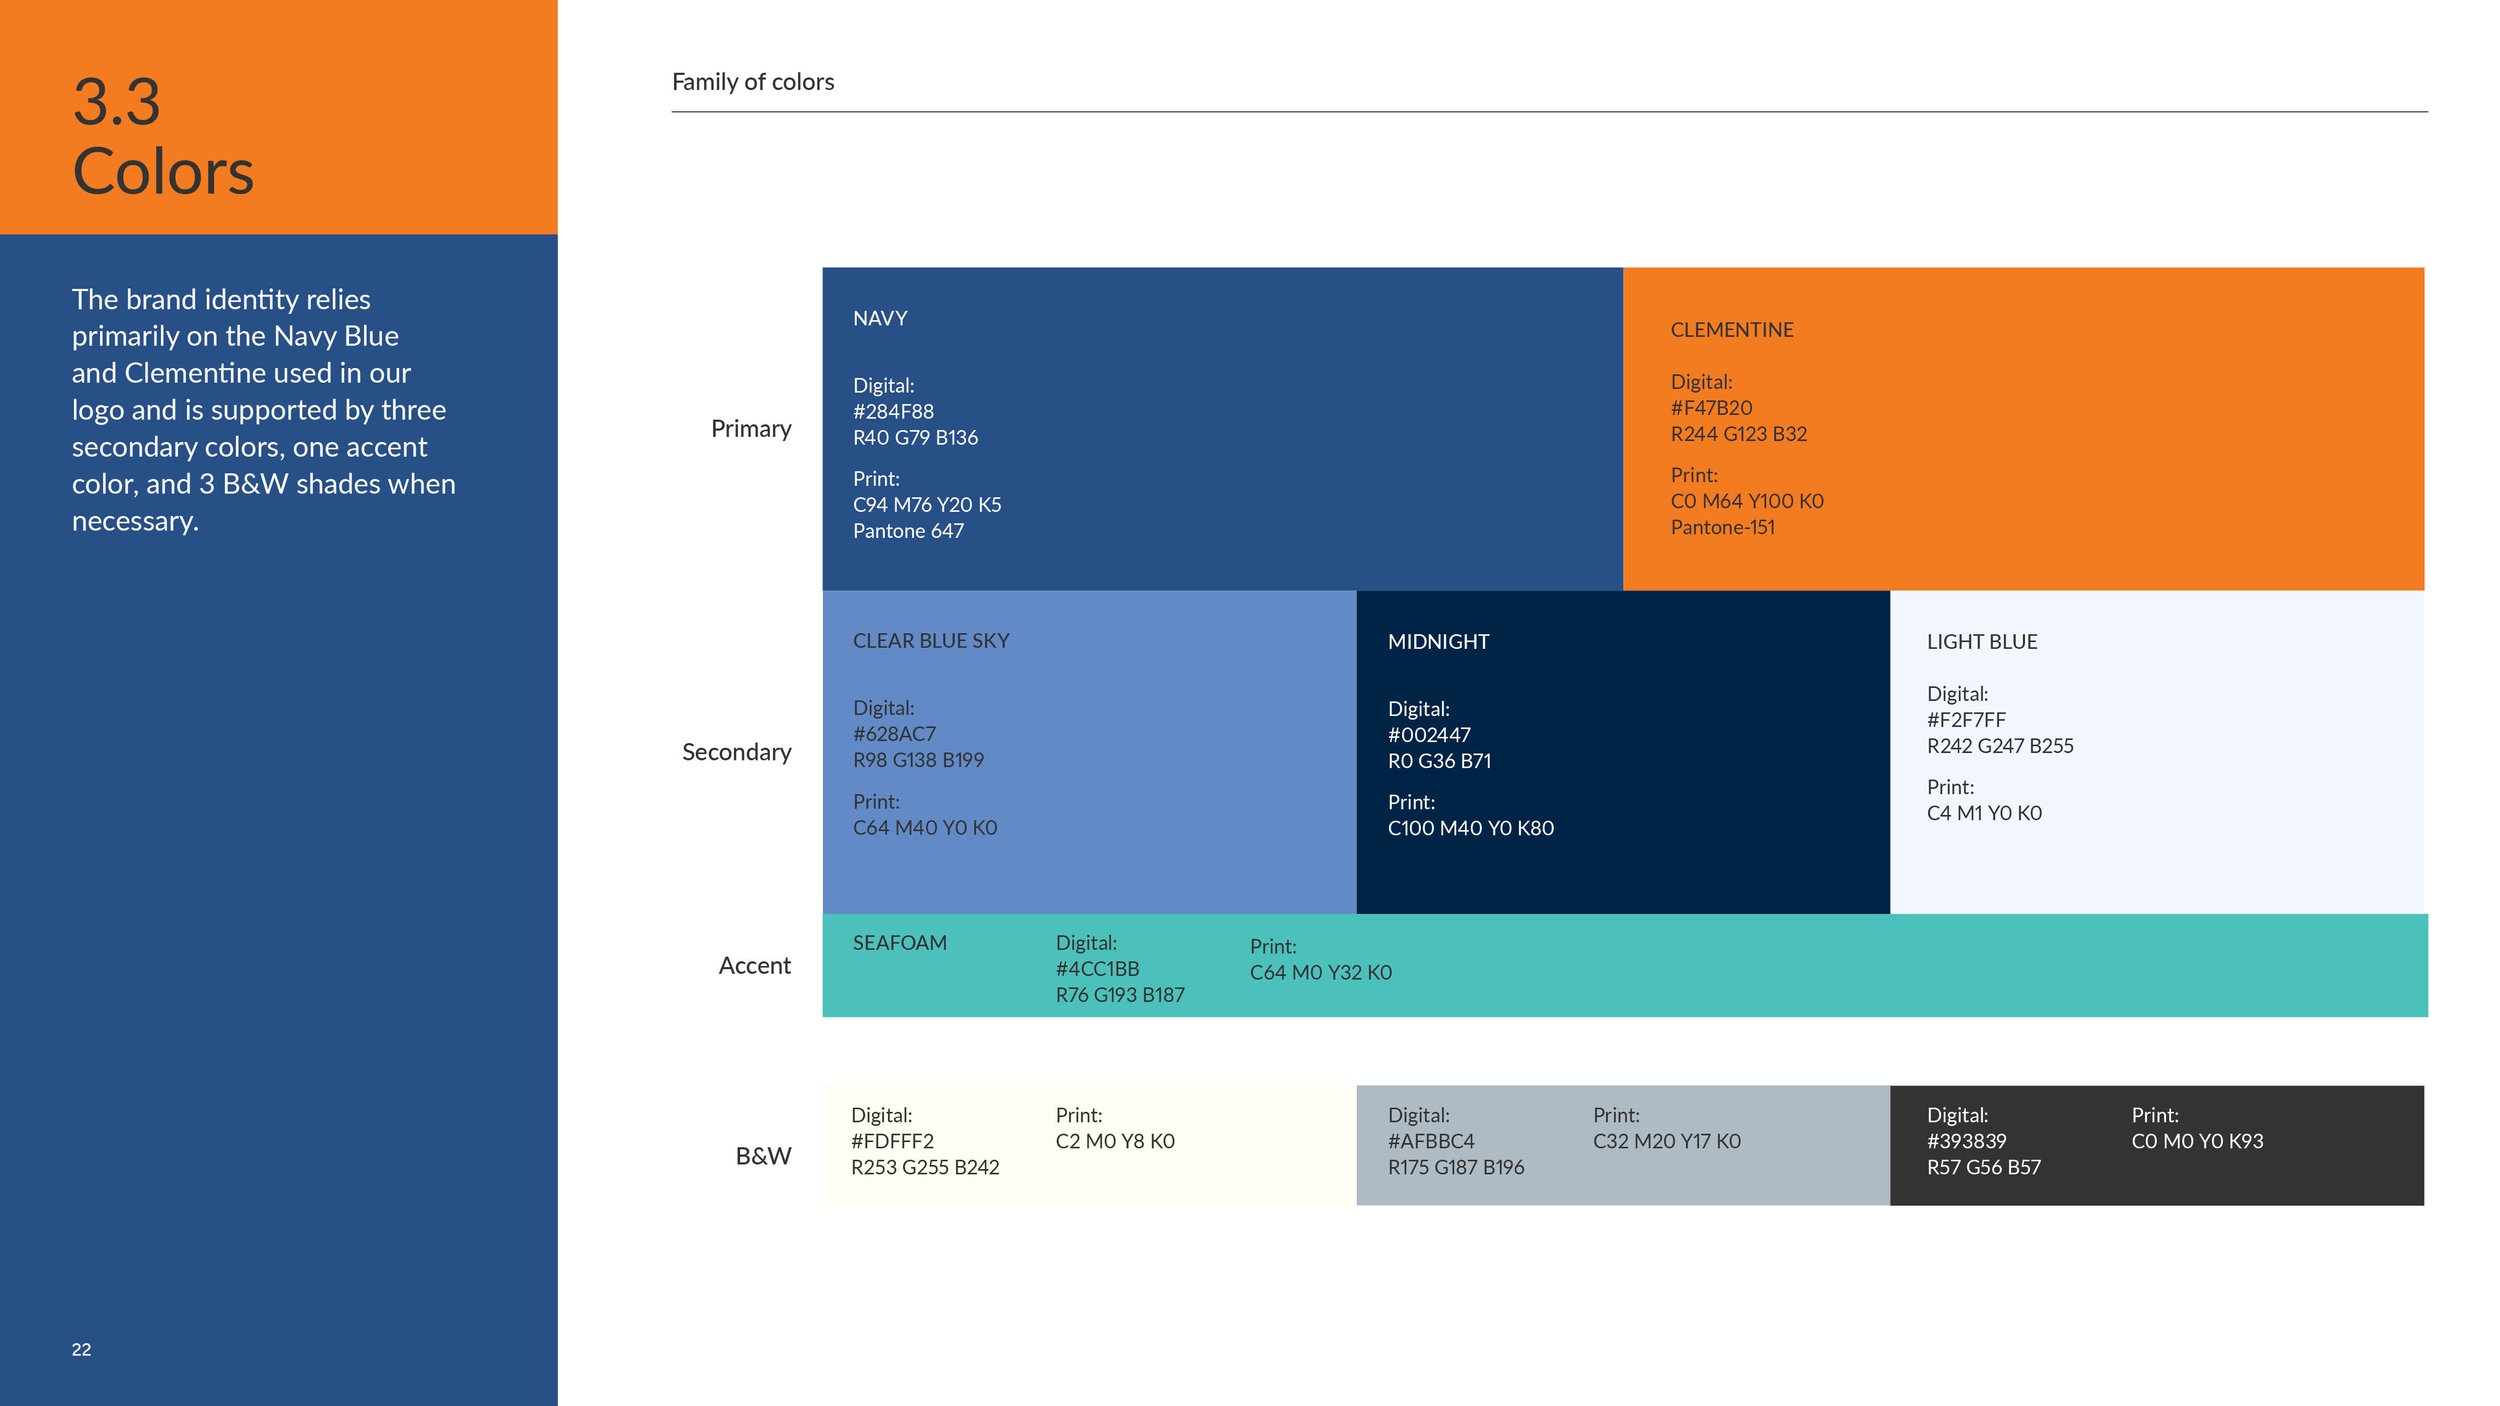This screenshot has height=1406, width=2500.
Task: Click the 'Secondary' row label
Action: point(737,752)
